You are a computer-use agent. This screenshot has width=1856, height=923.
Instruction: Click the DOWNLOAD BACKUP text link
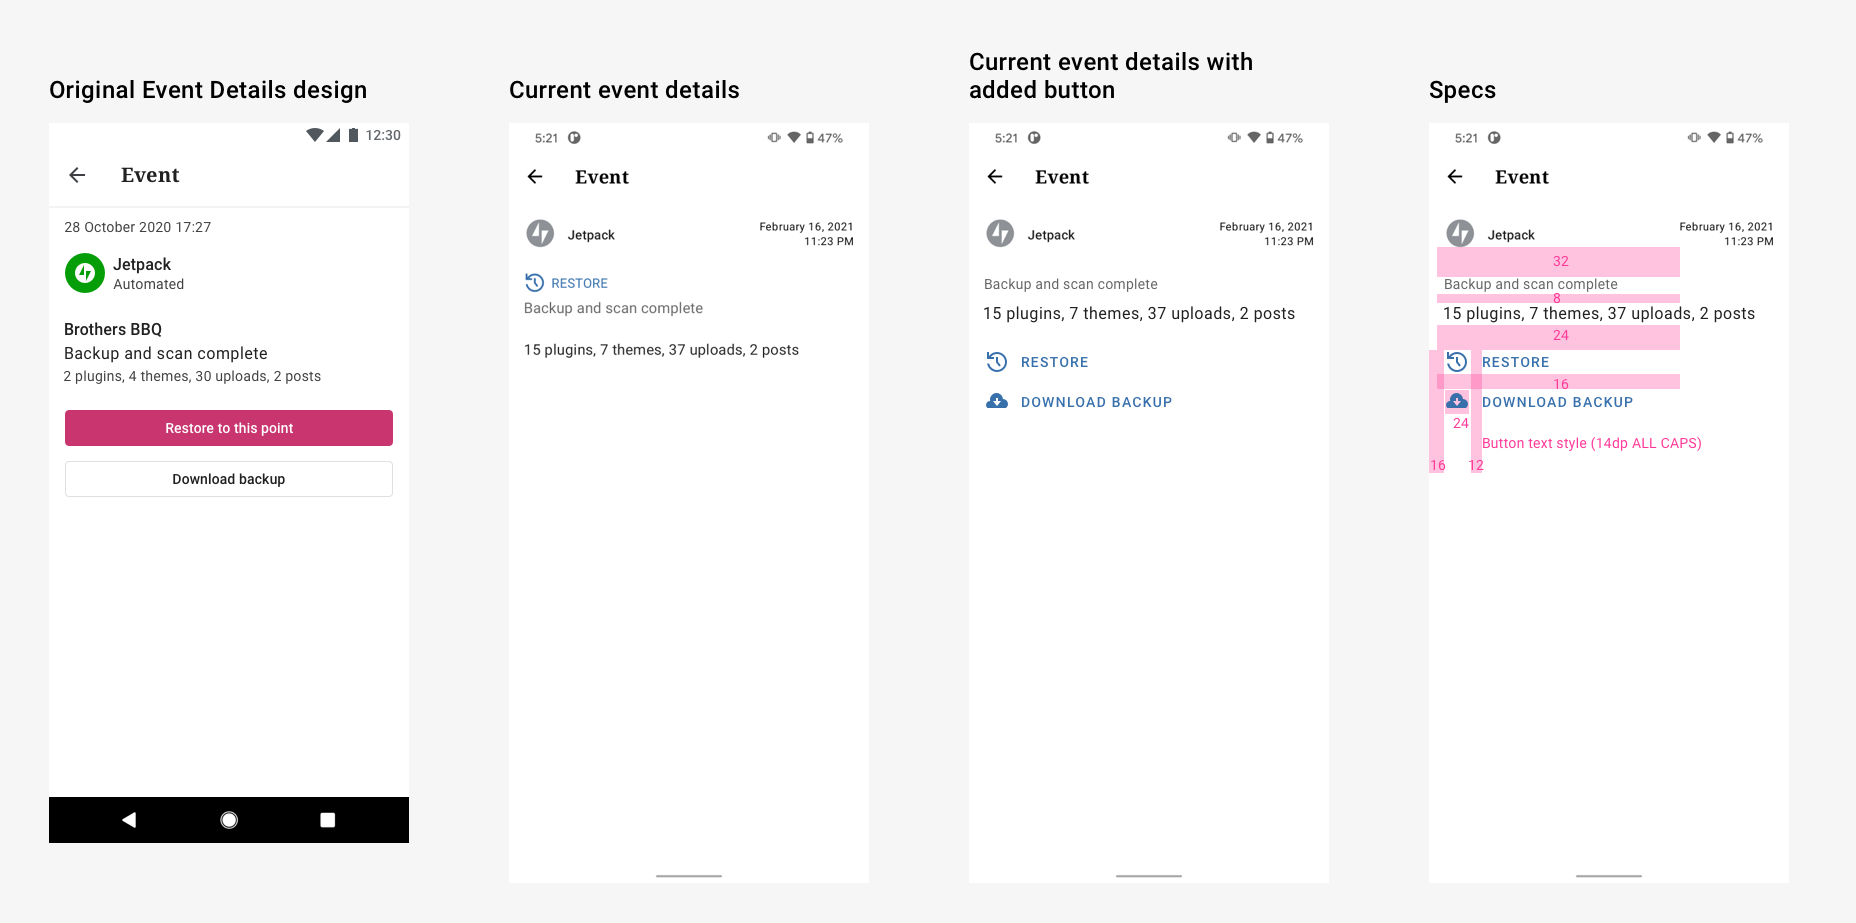(x=1096, y=401)
